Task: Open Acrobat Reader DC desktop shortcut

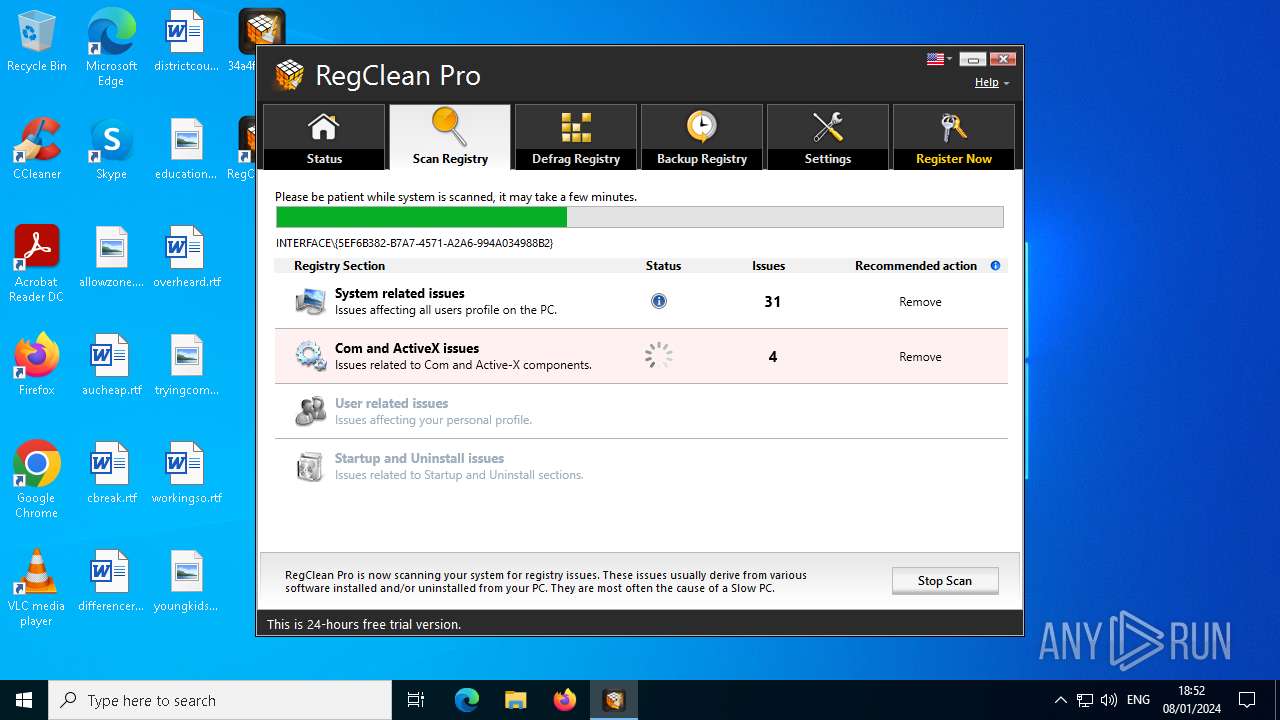Action: click(37, 264)
